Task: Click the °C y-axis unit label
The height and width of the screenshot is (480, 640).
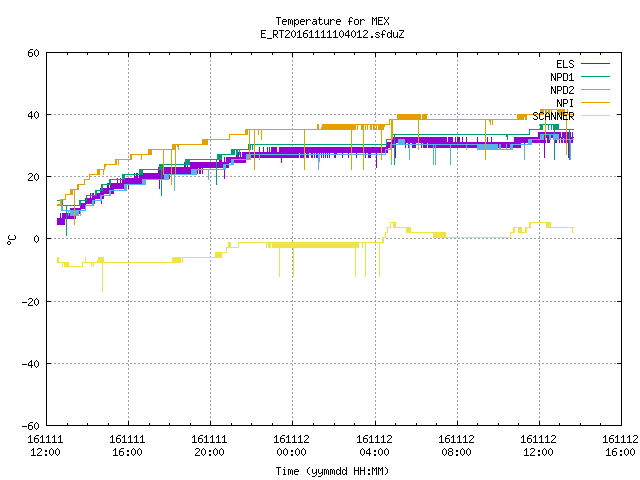Action: click(x=11, y=240)
